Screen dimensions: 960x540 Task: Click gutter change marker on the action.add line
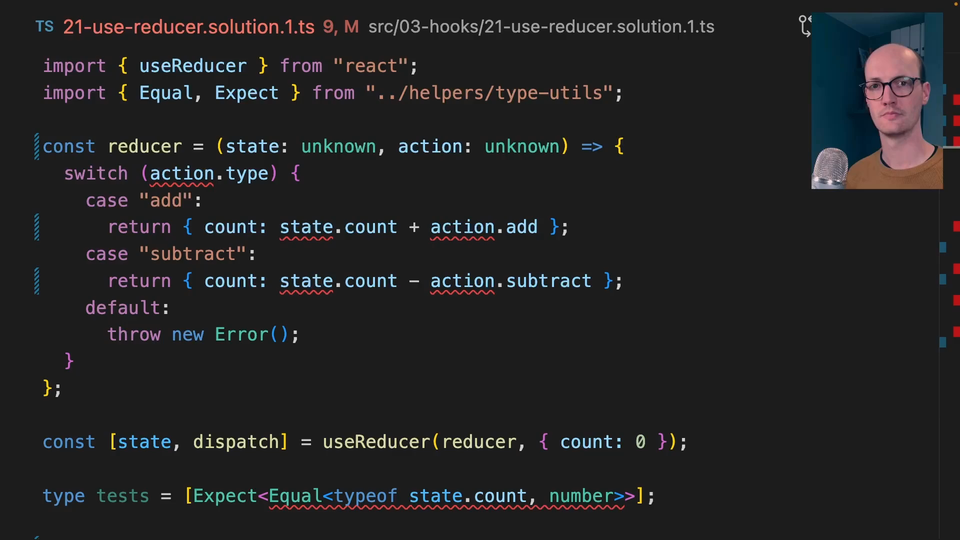click(37, 227)
